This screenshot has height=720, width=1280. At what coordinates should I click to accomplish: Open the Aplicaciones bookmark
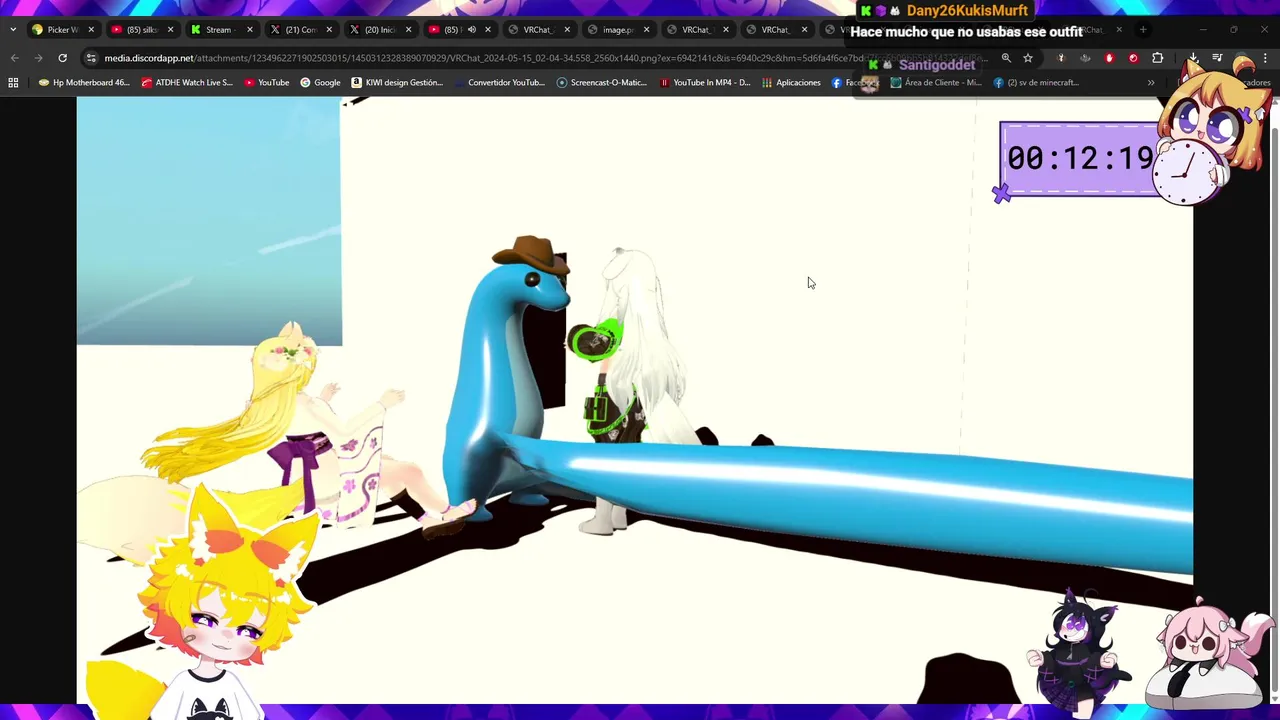(791, 83)
